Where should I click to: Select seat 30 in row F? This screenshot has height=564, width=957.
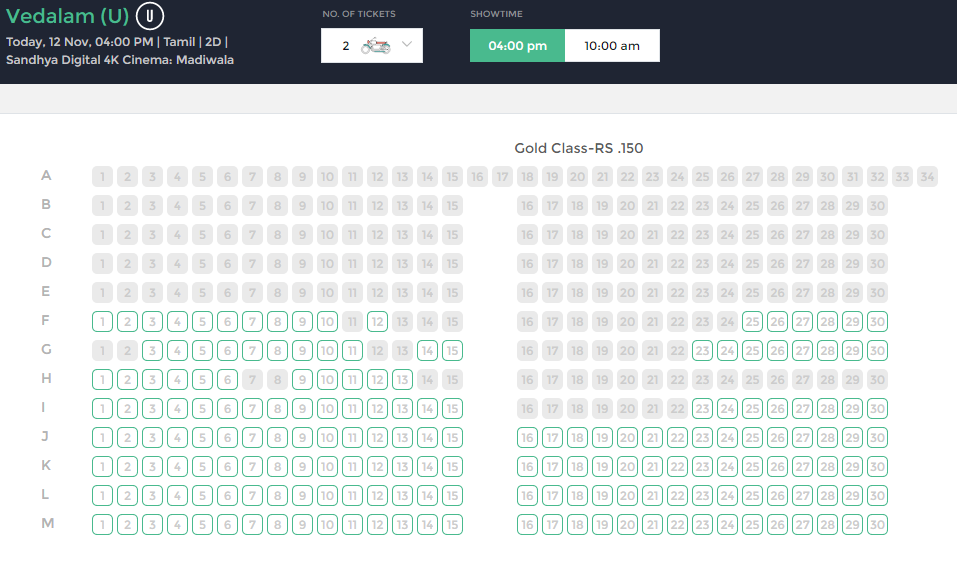click(x=877, y=322)
